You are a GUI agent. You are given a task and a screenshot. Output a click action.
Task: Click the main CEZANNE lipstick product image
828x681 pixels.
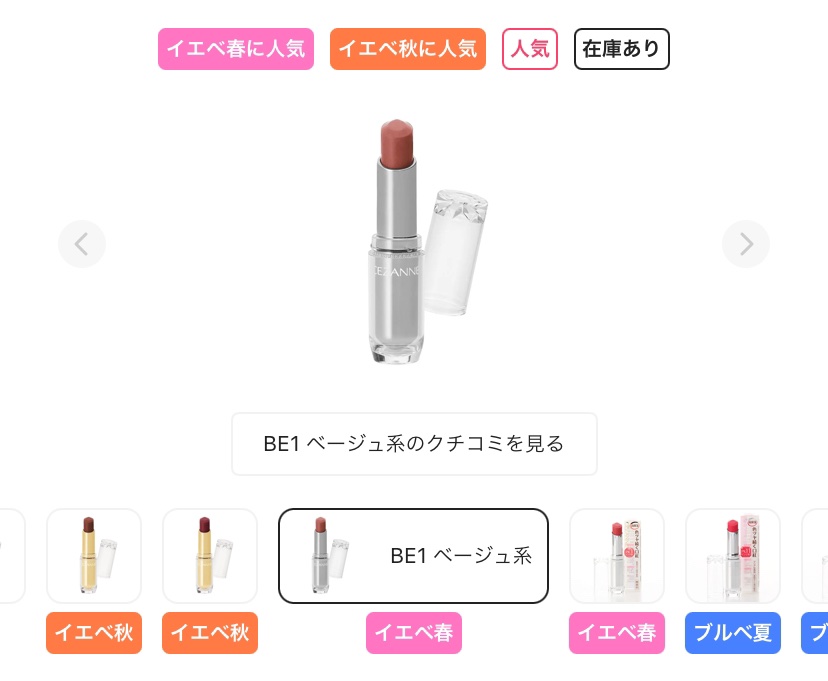pyautogui.click(x=425, y=242)
